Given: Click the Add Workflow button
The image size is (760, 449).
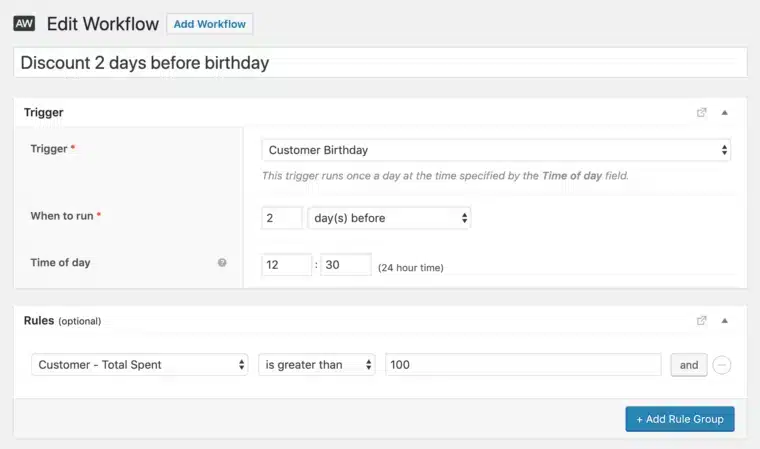Looking at the screenshot, I should pos(210,23).
